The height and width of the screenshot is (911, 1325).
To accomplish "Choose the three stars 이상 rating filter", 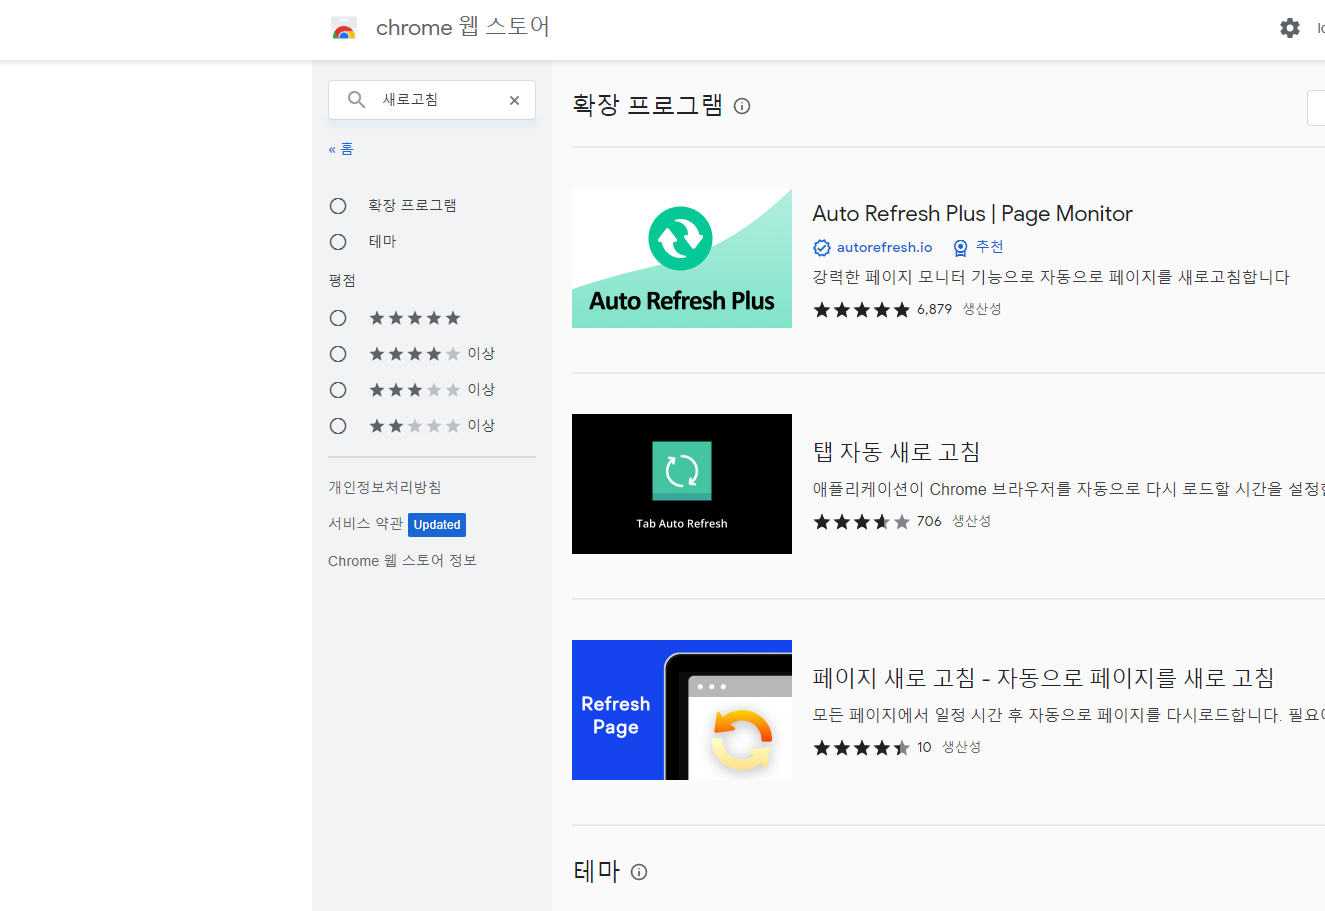I will [338, 390].
